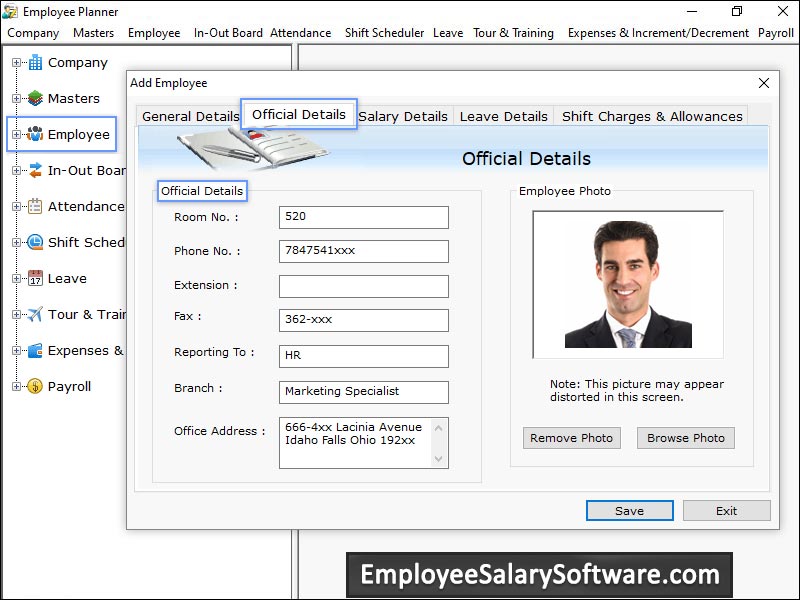Click the Company building icon in sidebar
This screenshot has width=800, height=600.
click(35, 62)
